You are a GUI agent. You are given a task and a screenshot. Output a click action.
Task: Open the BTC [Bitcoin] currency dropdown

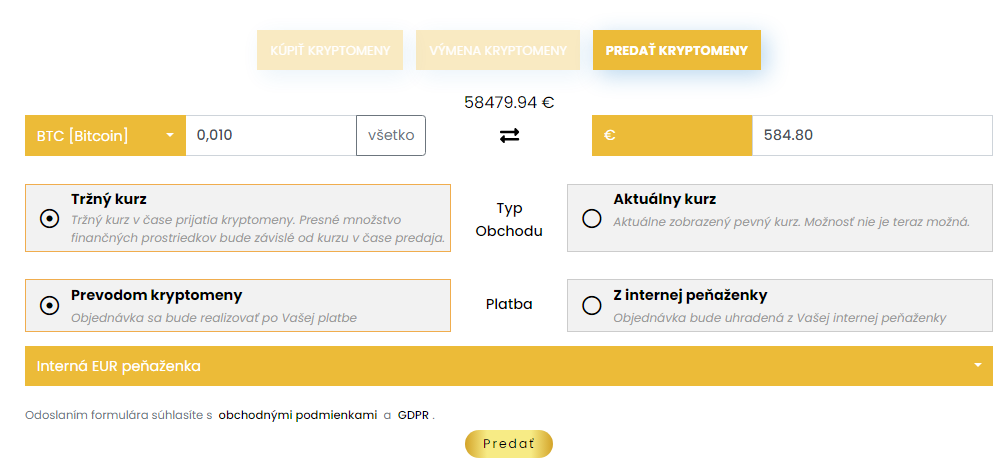coord(105,135)
